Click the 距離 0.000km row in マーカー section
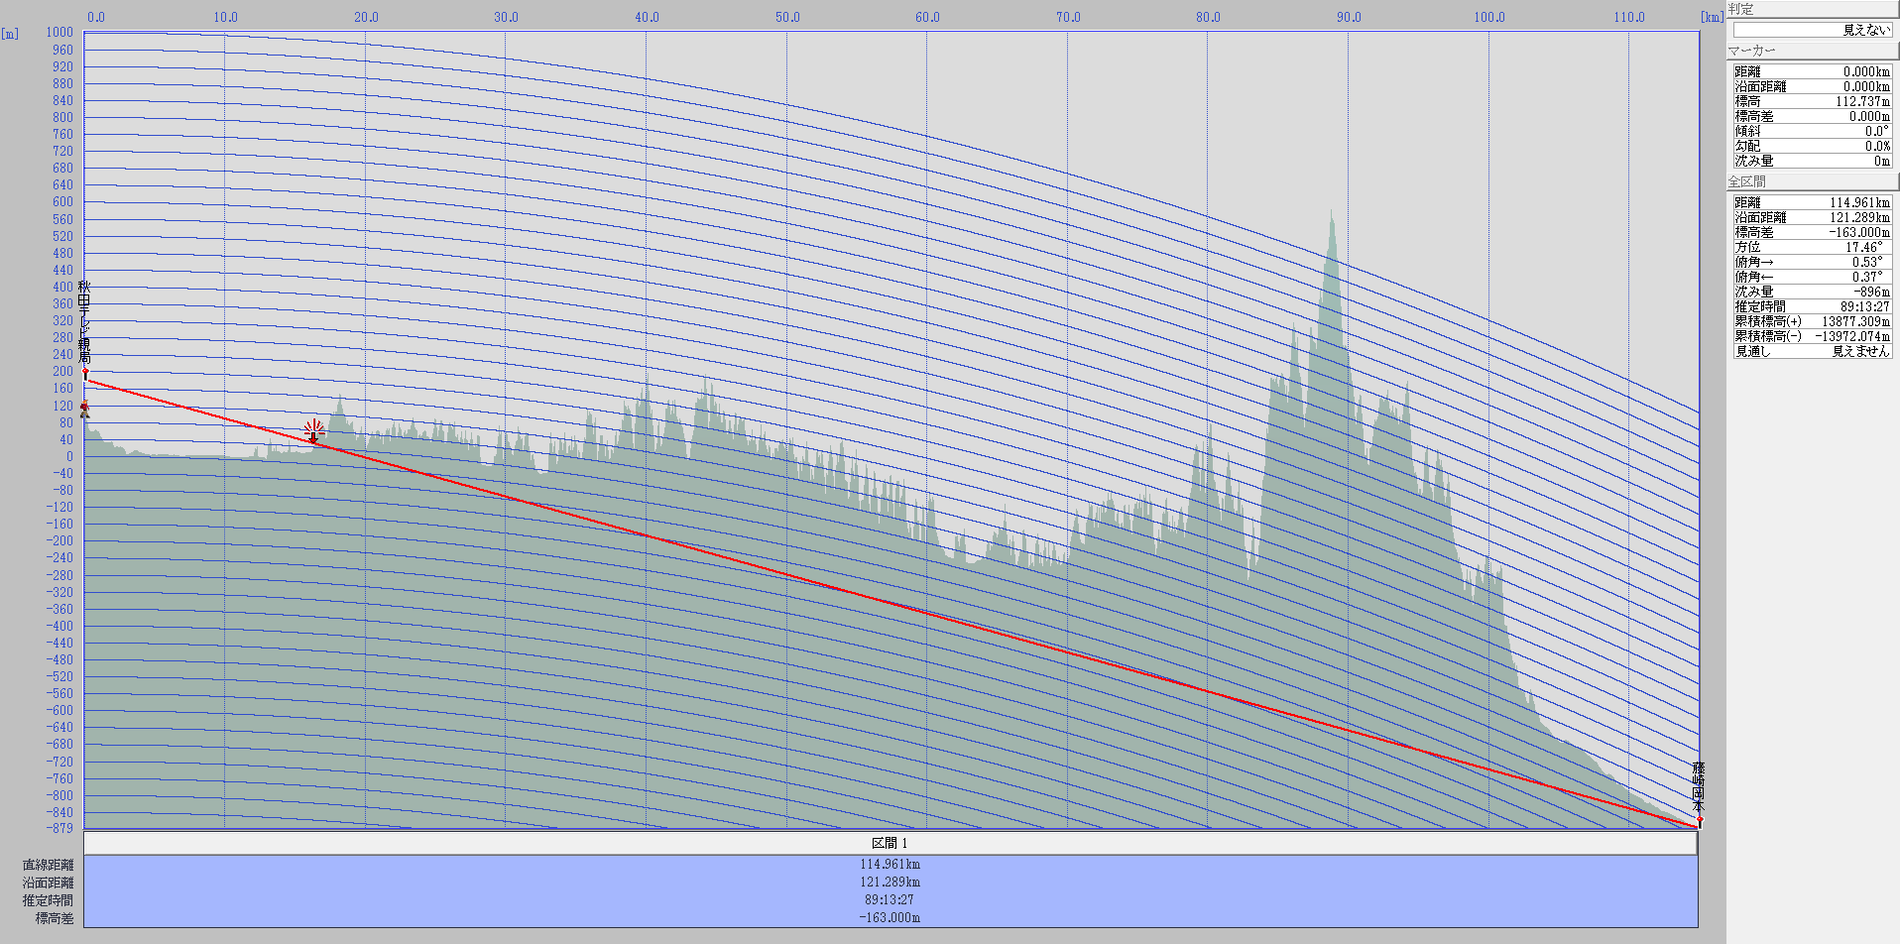1900x944 pixels. tap(1811, 71)
